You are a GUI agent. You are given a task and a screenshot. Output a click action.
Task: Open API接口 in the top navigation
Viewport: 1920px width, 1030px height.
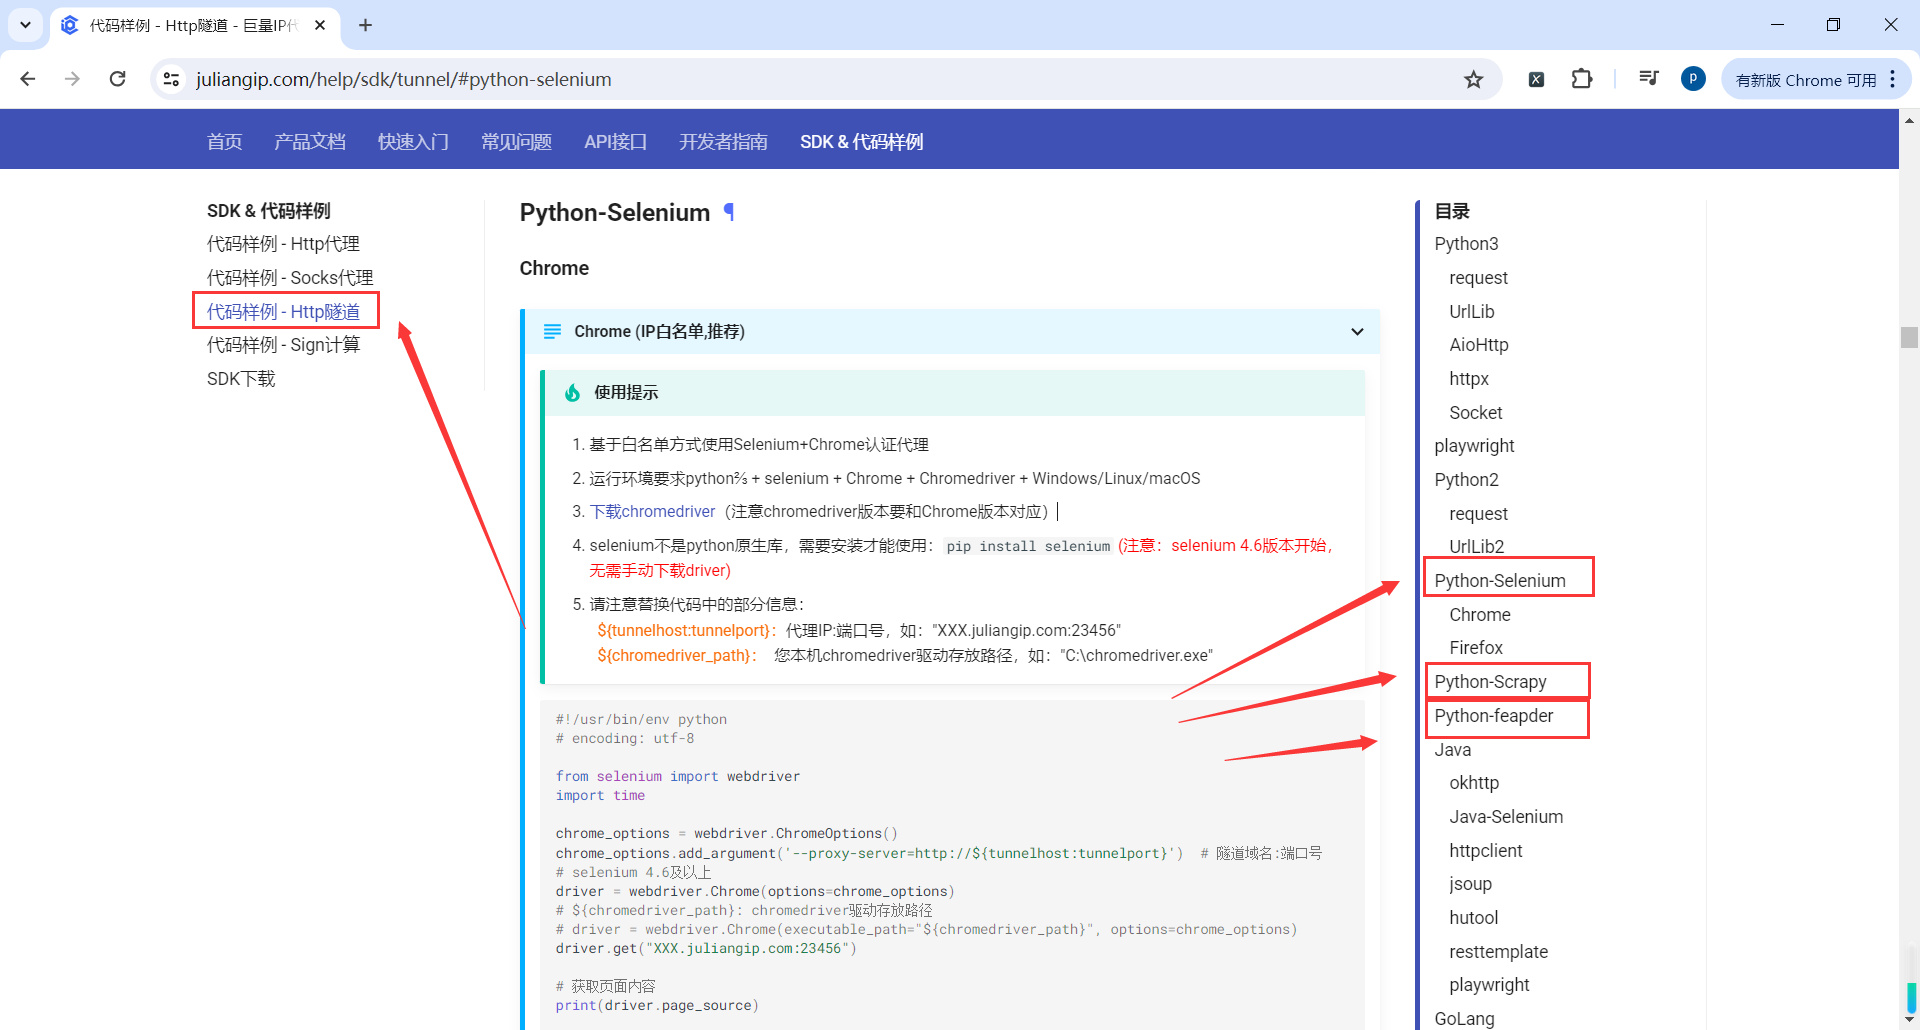[615, 142]
